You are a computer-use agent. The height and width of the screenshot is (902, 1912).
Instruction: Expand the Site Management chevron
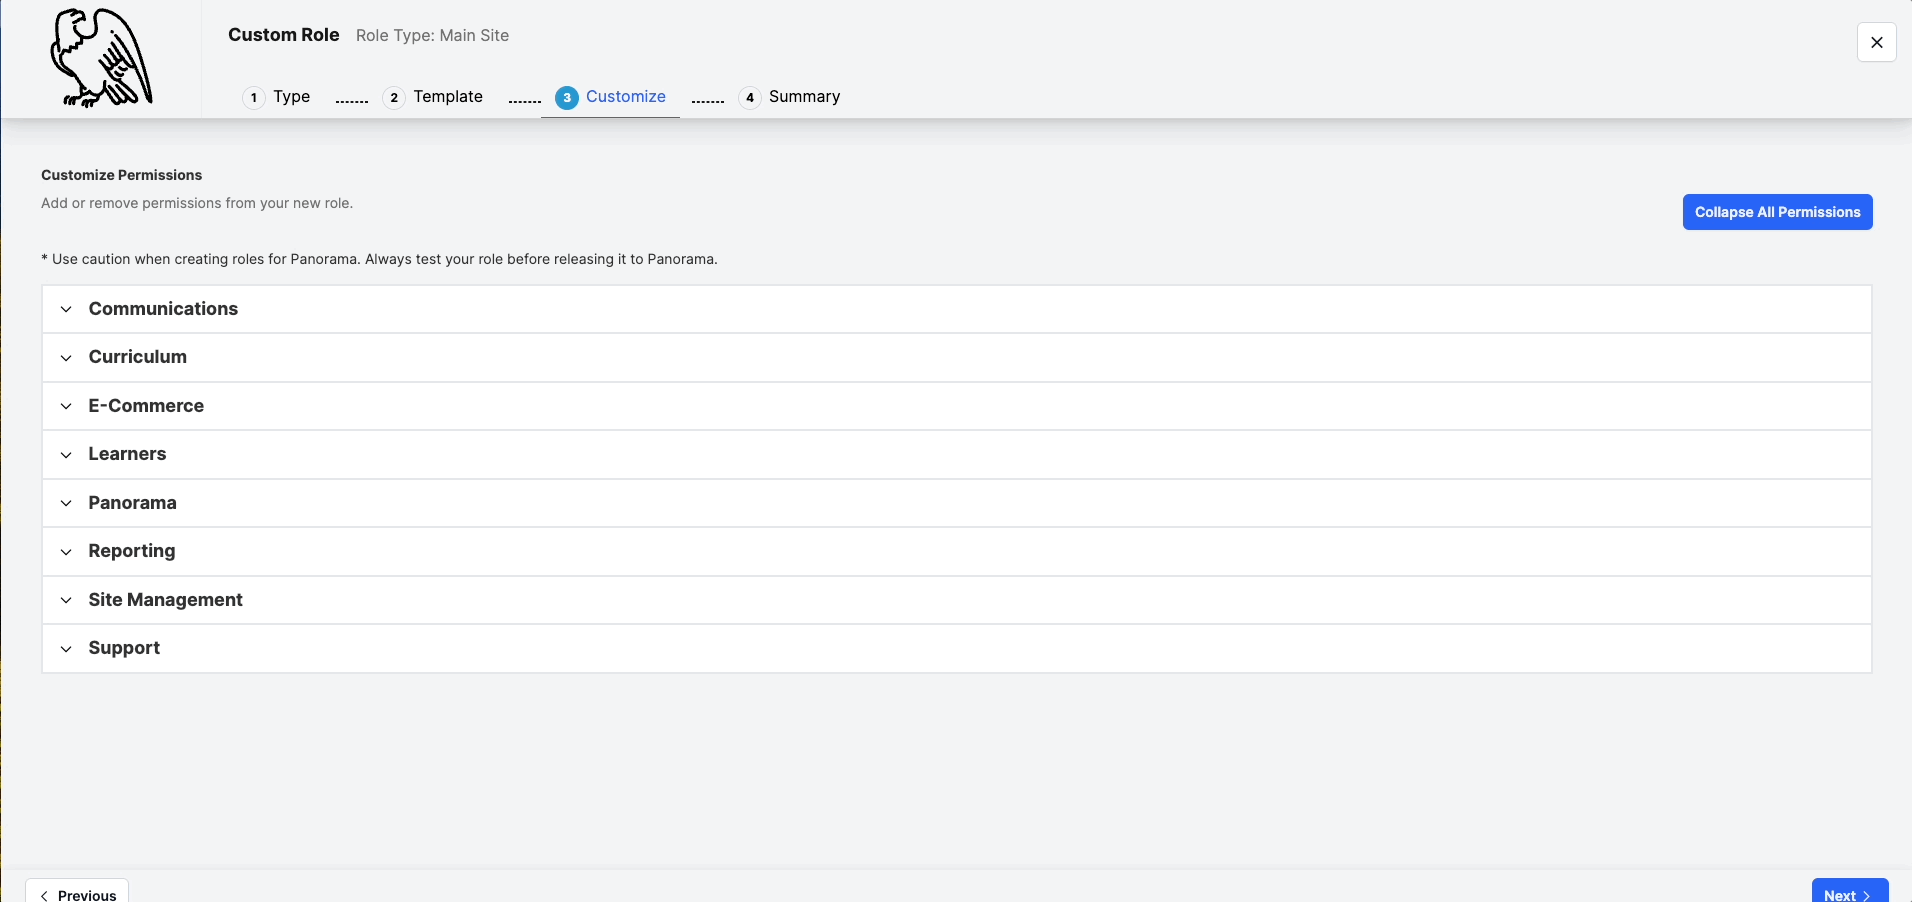66,600
